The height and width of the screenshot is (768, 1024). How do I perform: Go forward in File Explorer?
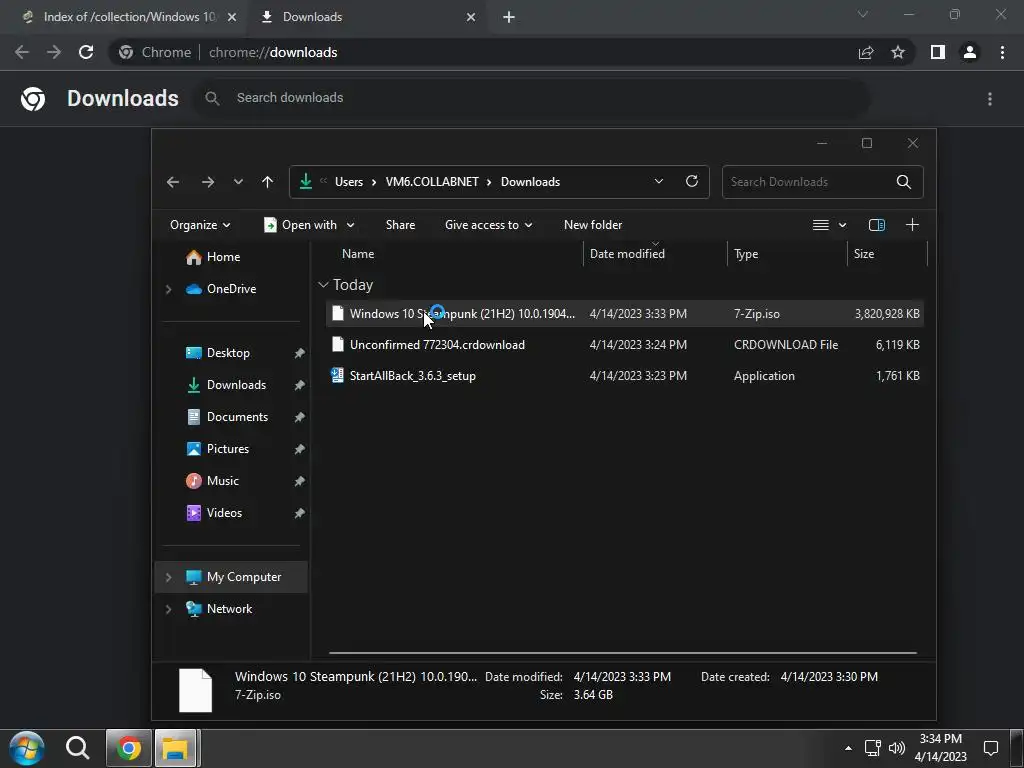pos(208,182)
